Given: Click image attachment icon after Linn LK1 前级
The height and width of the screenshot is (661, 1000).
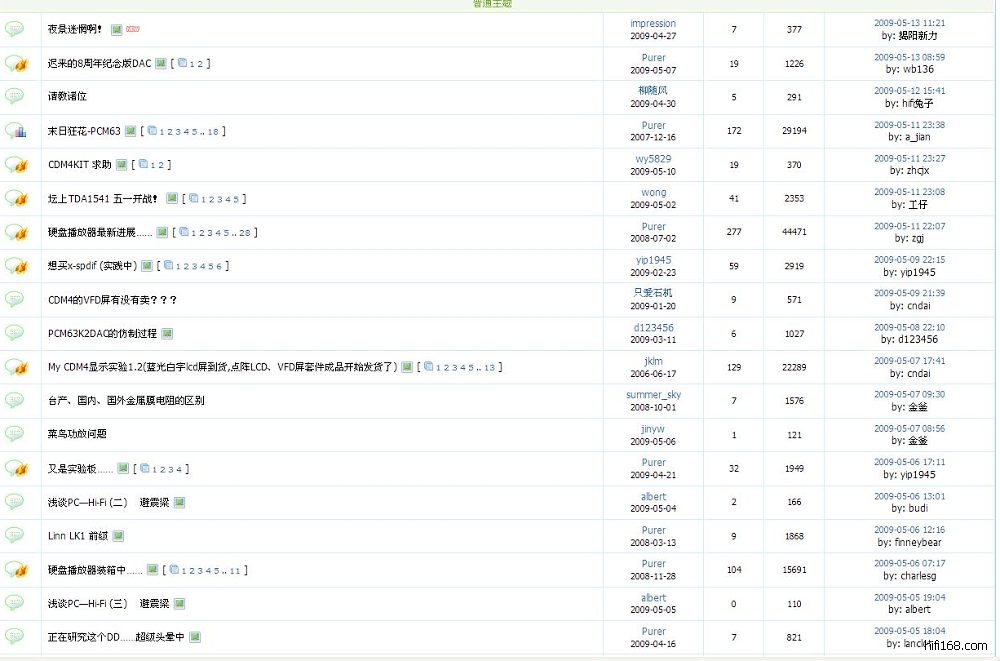Looking at the screenshot, I should (x=118, y=536).
